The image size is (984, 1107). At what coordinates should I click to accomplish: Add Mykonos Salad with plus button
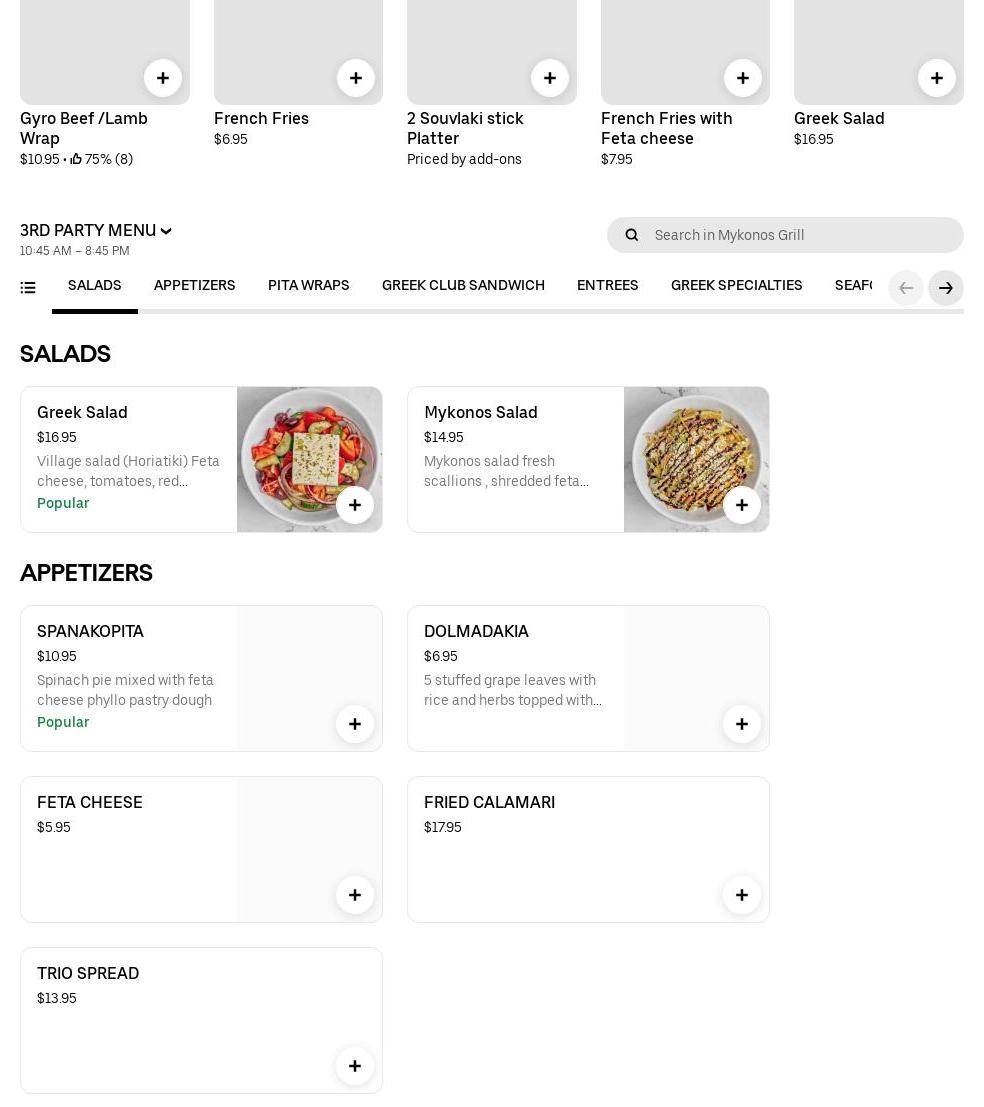point(742,505)
